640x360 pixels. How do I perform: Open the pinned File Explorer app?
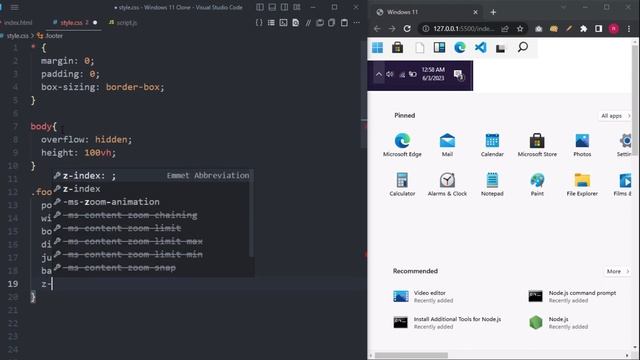[x=582, y=184]
